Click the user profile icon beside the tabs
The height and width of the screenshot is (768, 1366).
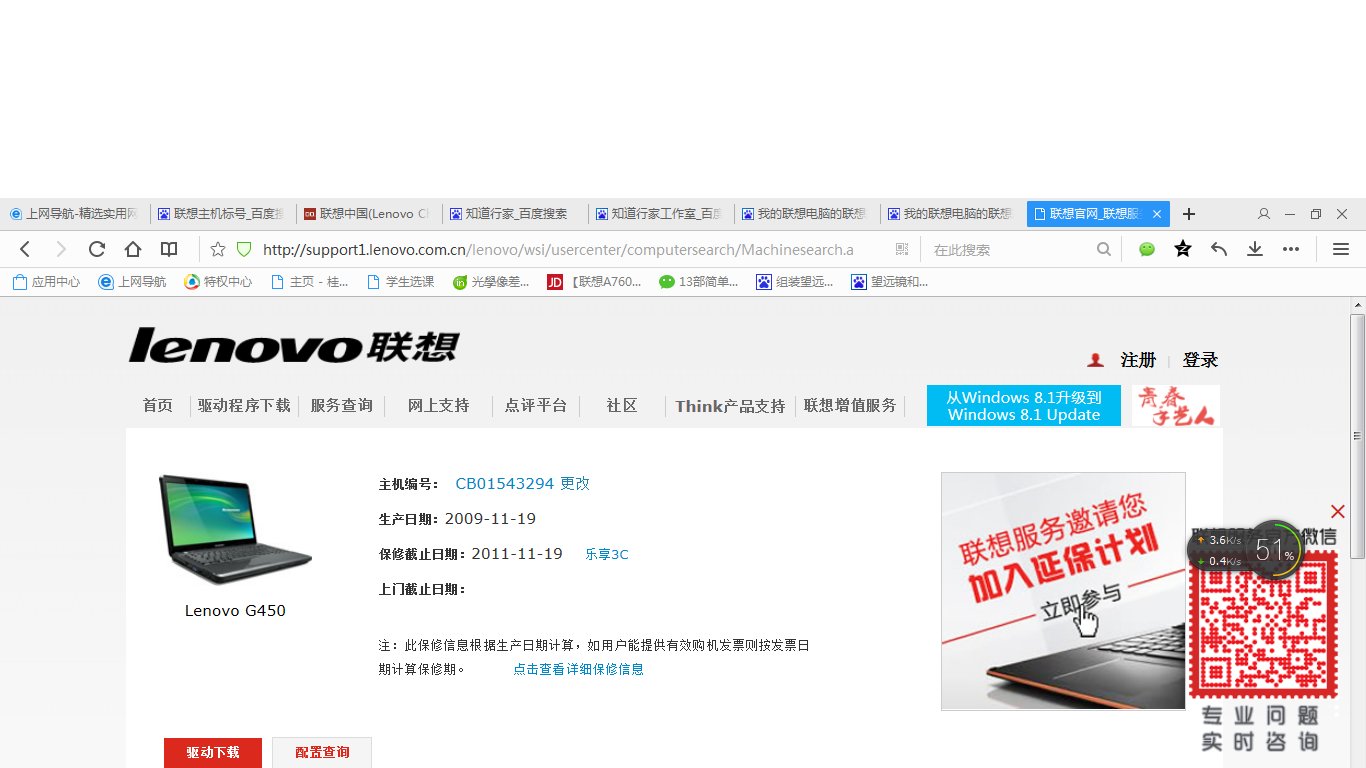tap(1263, 214)
